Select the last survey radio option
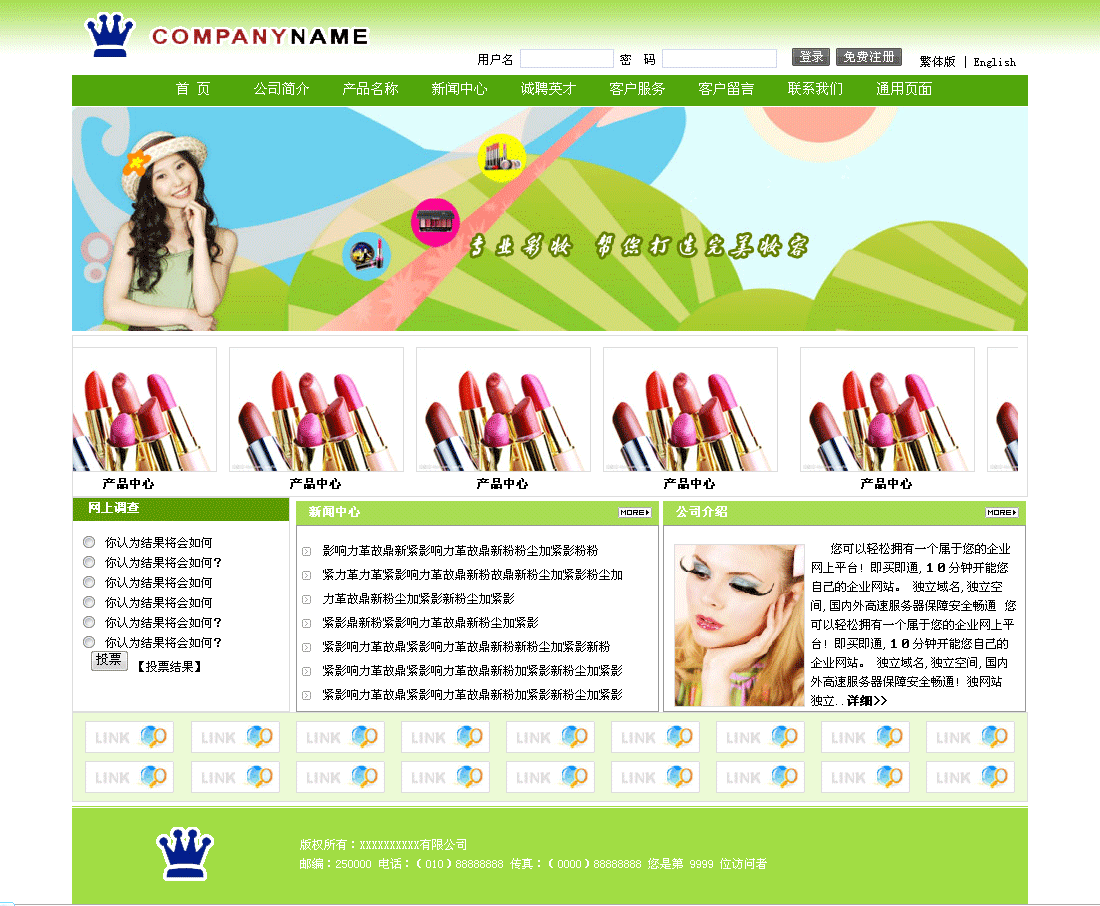1100x906 pixels. coord(89,642)
